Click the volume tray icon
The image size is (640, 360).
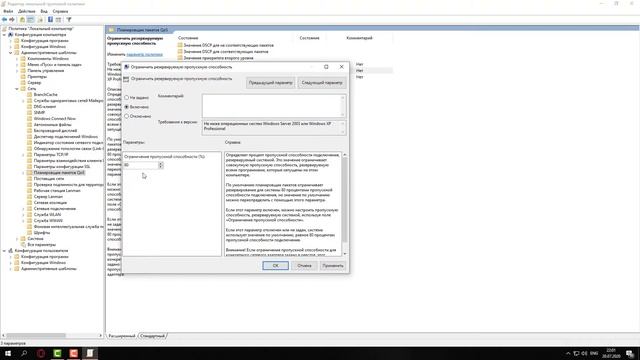point(584,353)
